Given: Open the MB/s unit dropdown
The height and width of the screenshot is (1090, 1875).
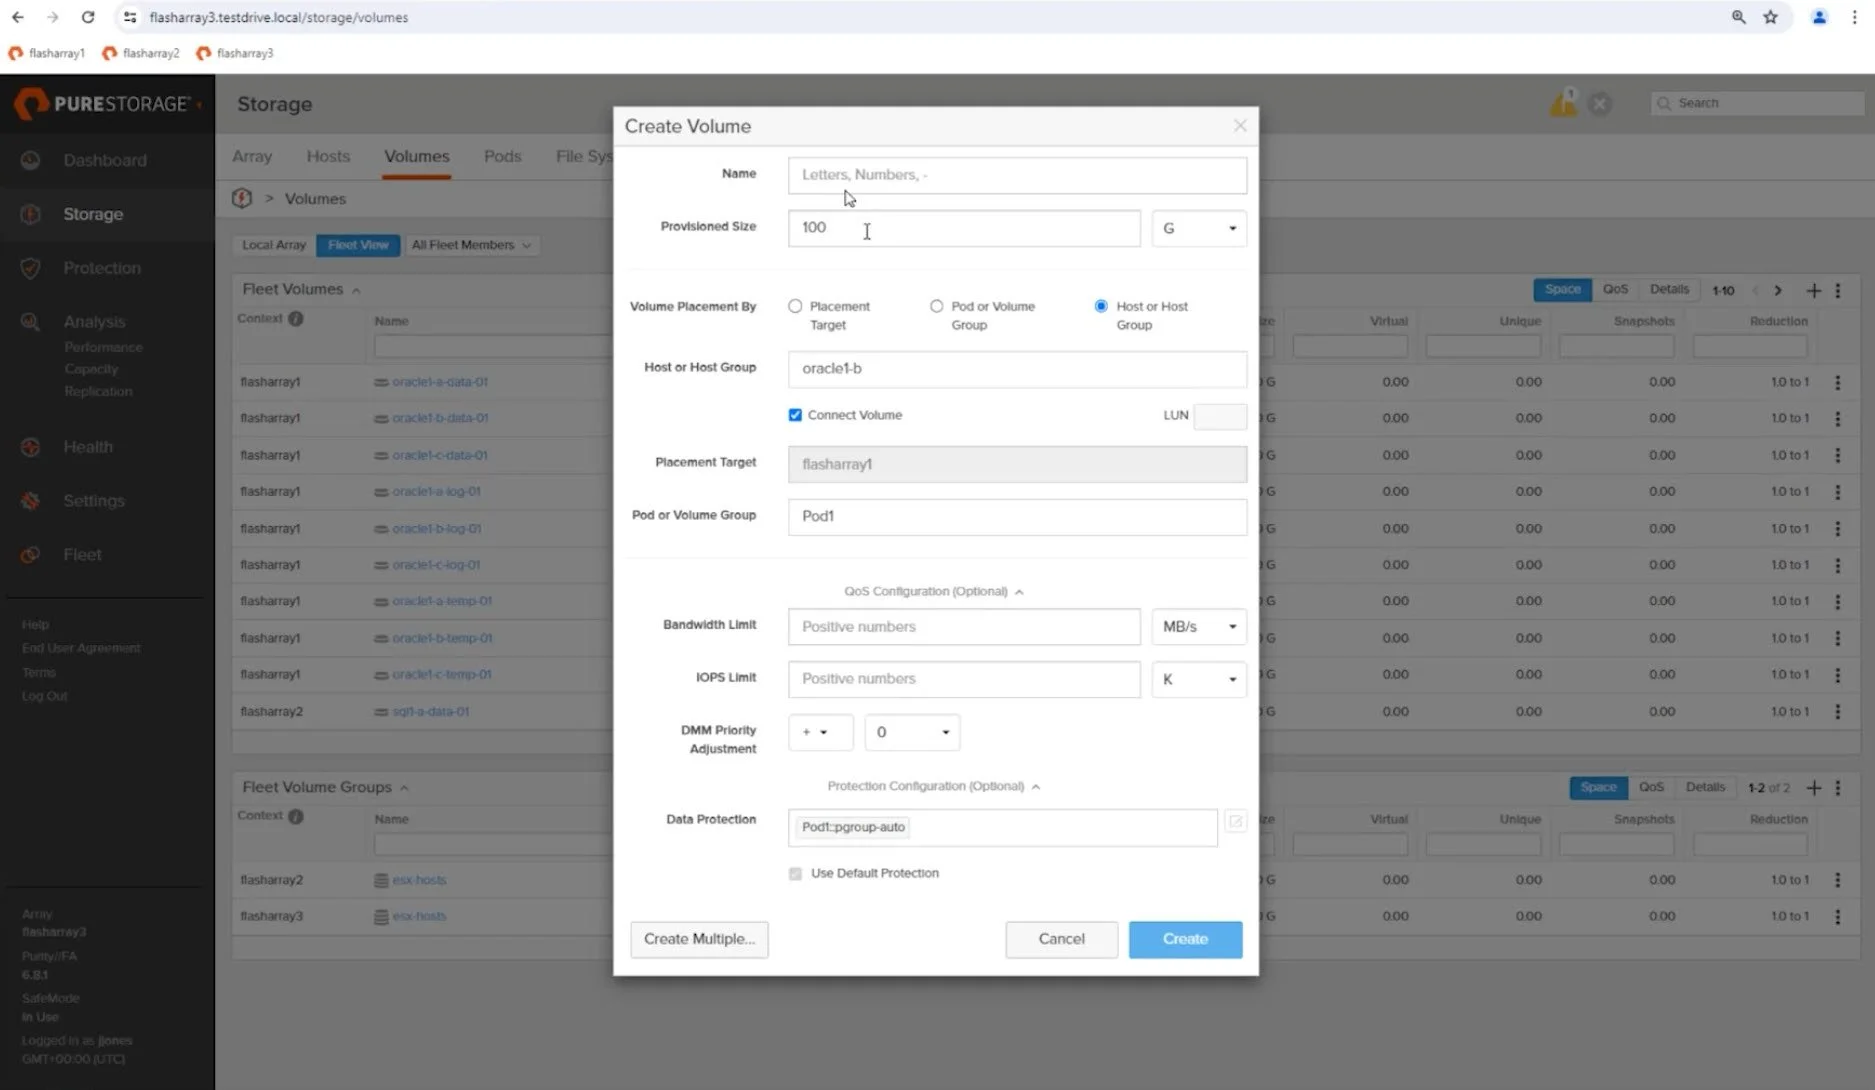Looking at the screenshot, I should (x=1199, y=627).
